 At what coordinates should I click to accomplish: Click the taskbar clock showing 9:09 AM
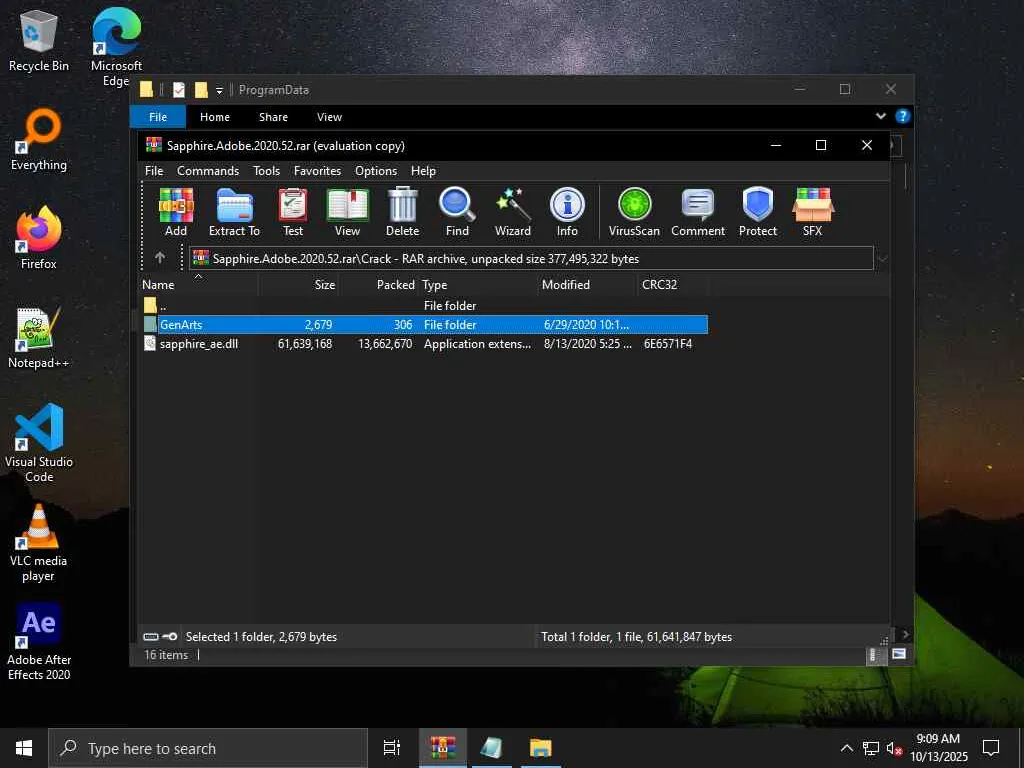pos(938,748)
